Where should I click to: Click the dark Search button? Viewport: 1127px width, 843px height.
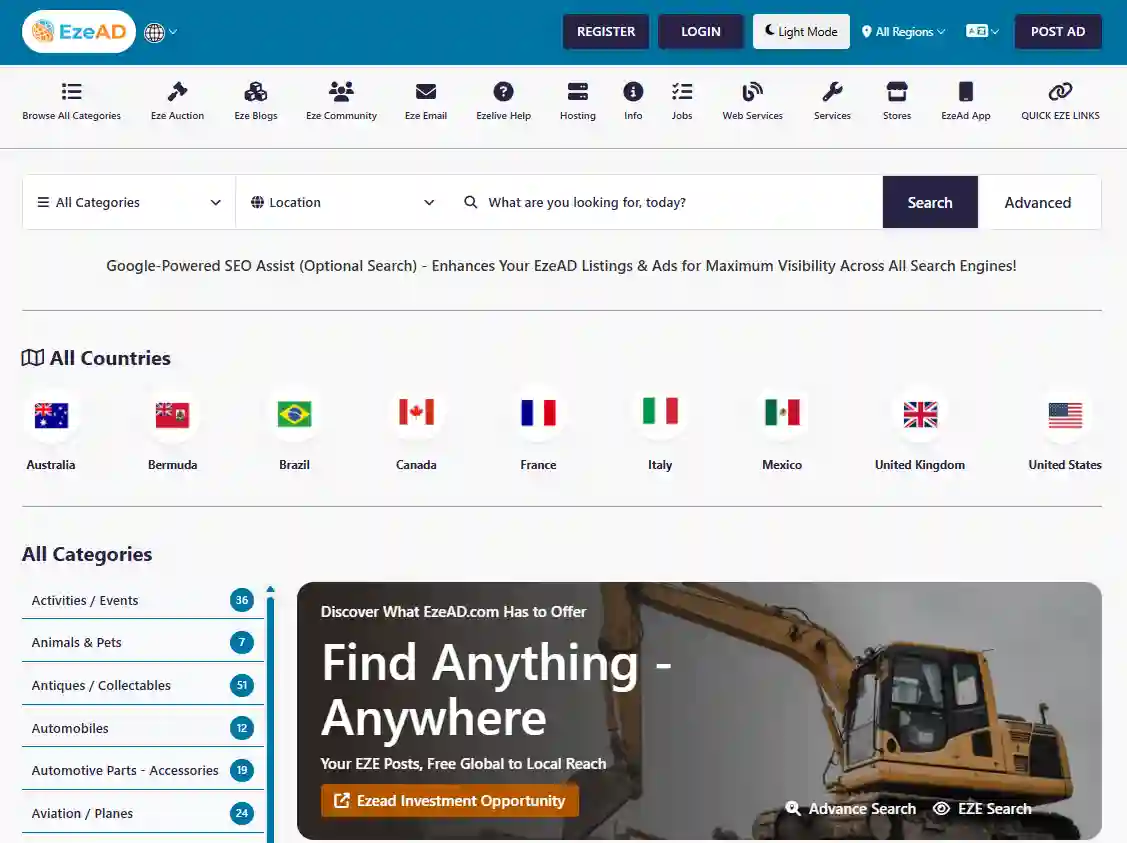pyautogui.click(x=930, y=203)
